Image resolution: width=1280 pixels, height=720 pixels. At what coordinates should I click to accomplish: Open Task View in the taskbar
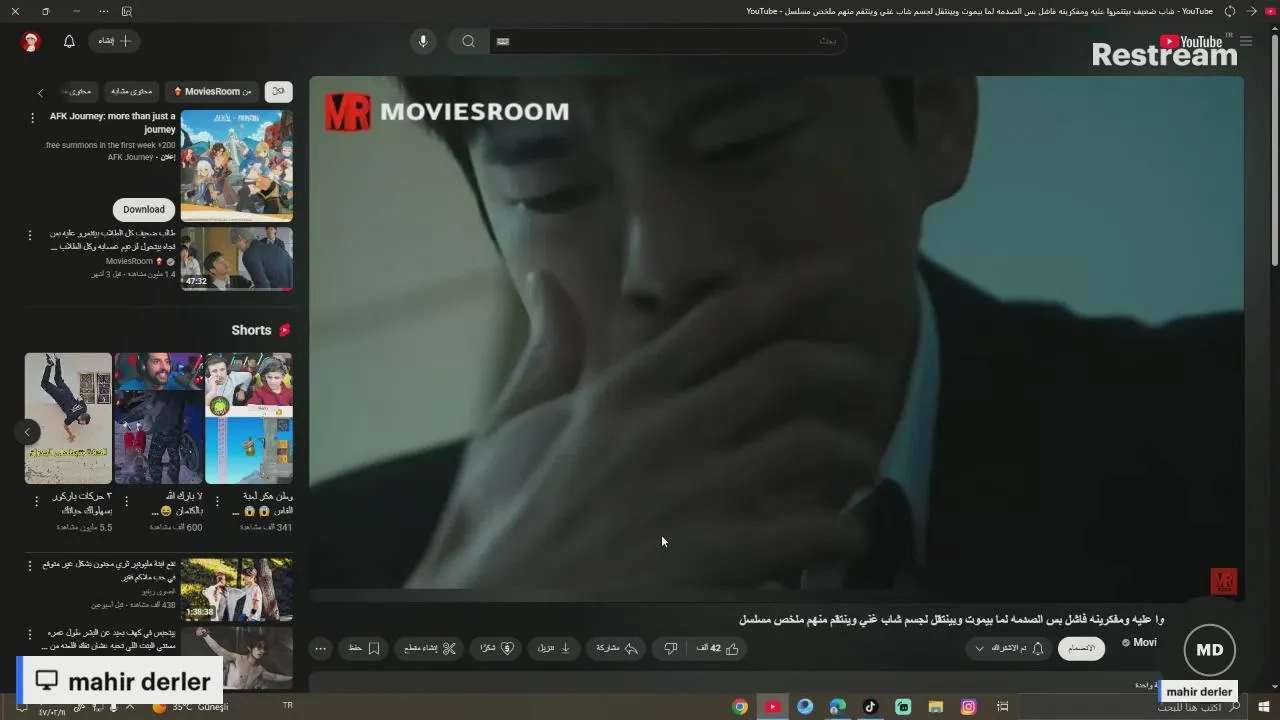tap(1002, 707)
